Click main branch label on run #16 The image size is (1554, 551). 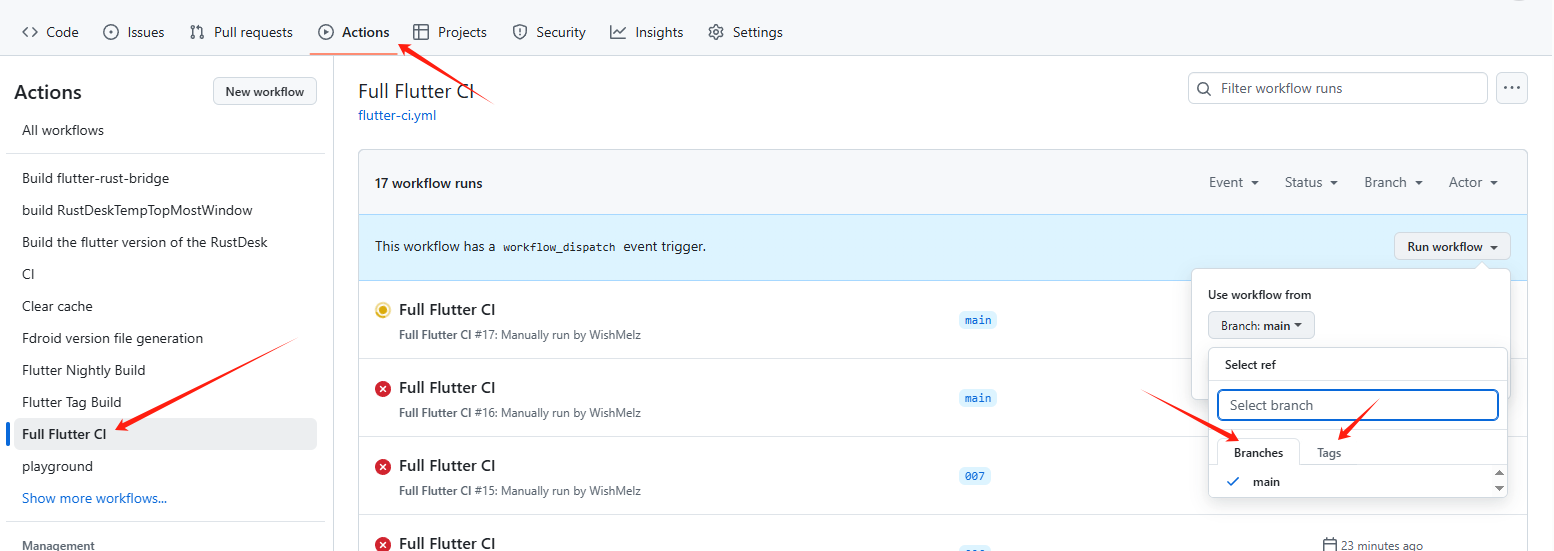coord(978,398)
